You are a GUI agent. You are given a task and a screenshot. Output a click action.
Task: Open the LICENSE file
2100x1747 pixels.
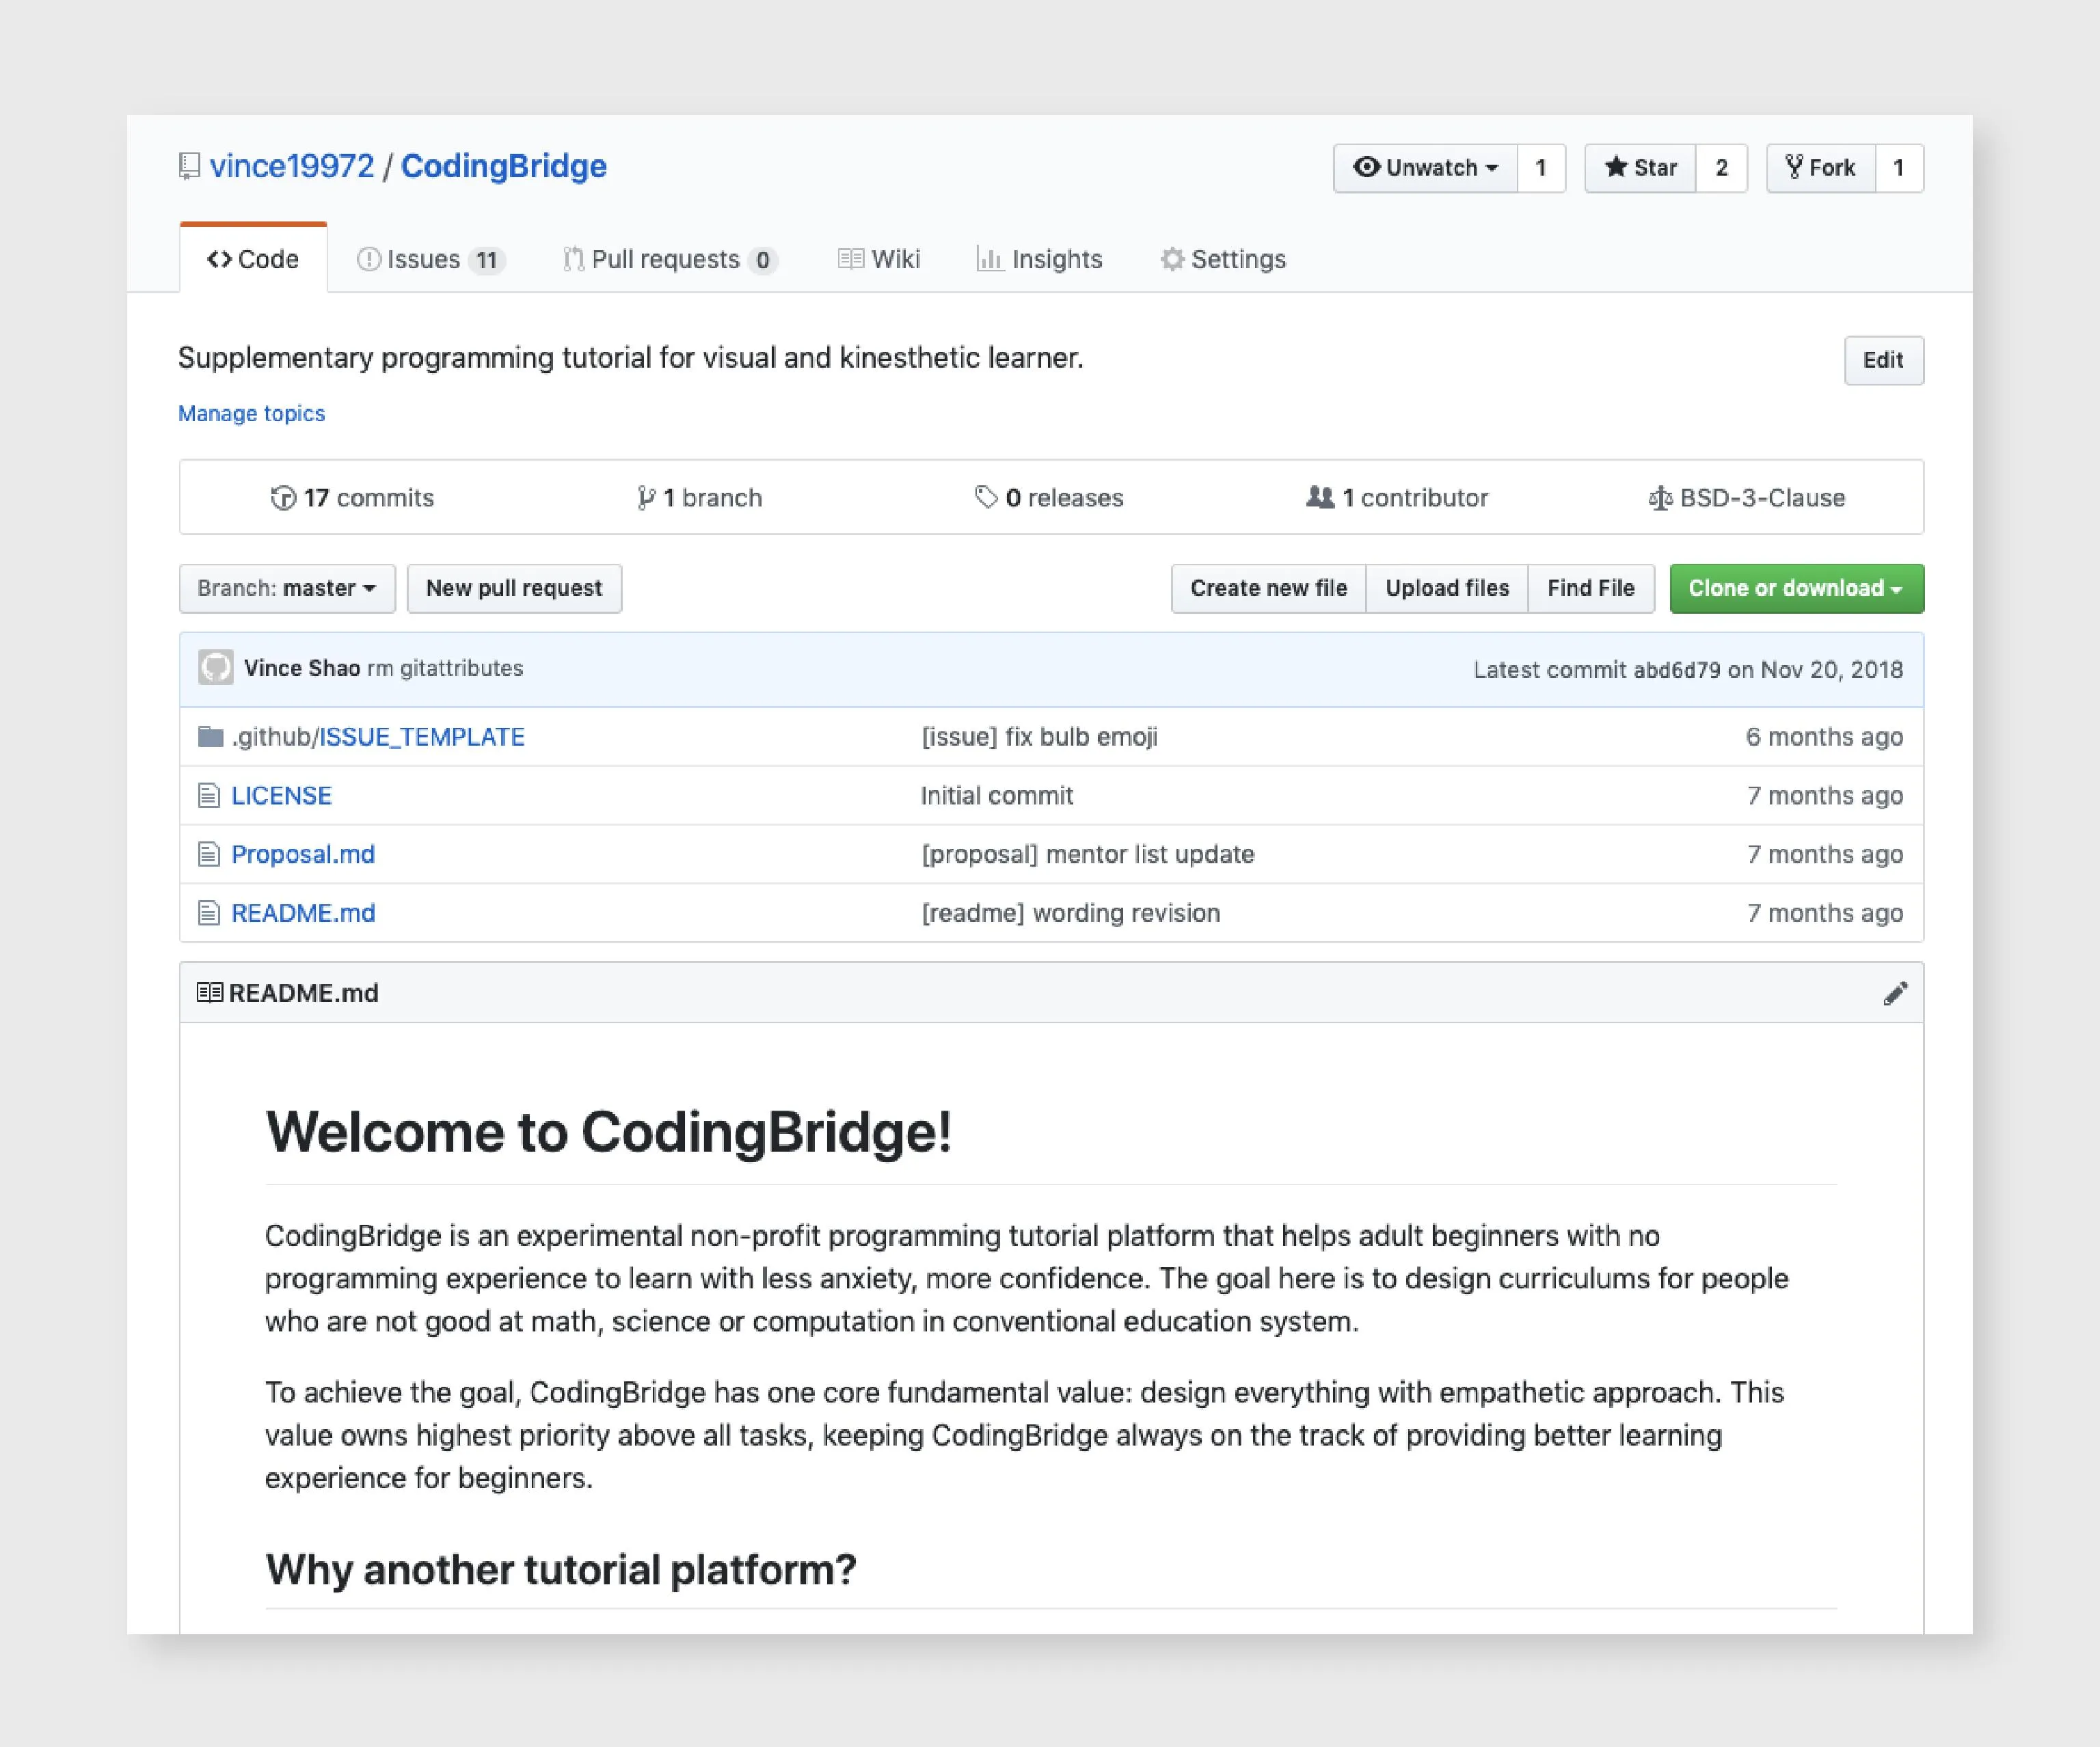tap(281, 796)
